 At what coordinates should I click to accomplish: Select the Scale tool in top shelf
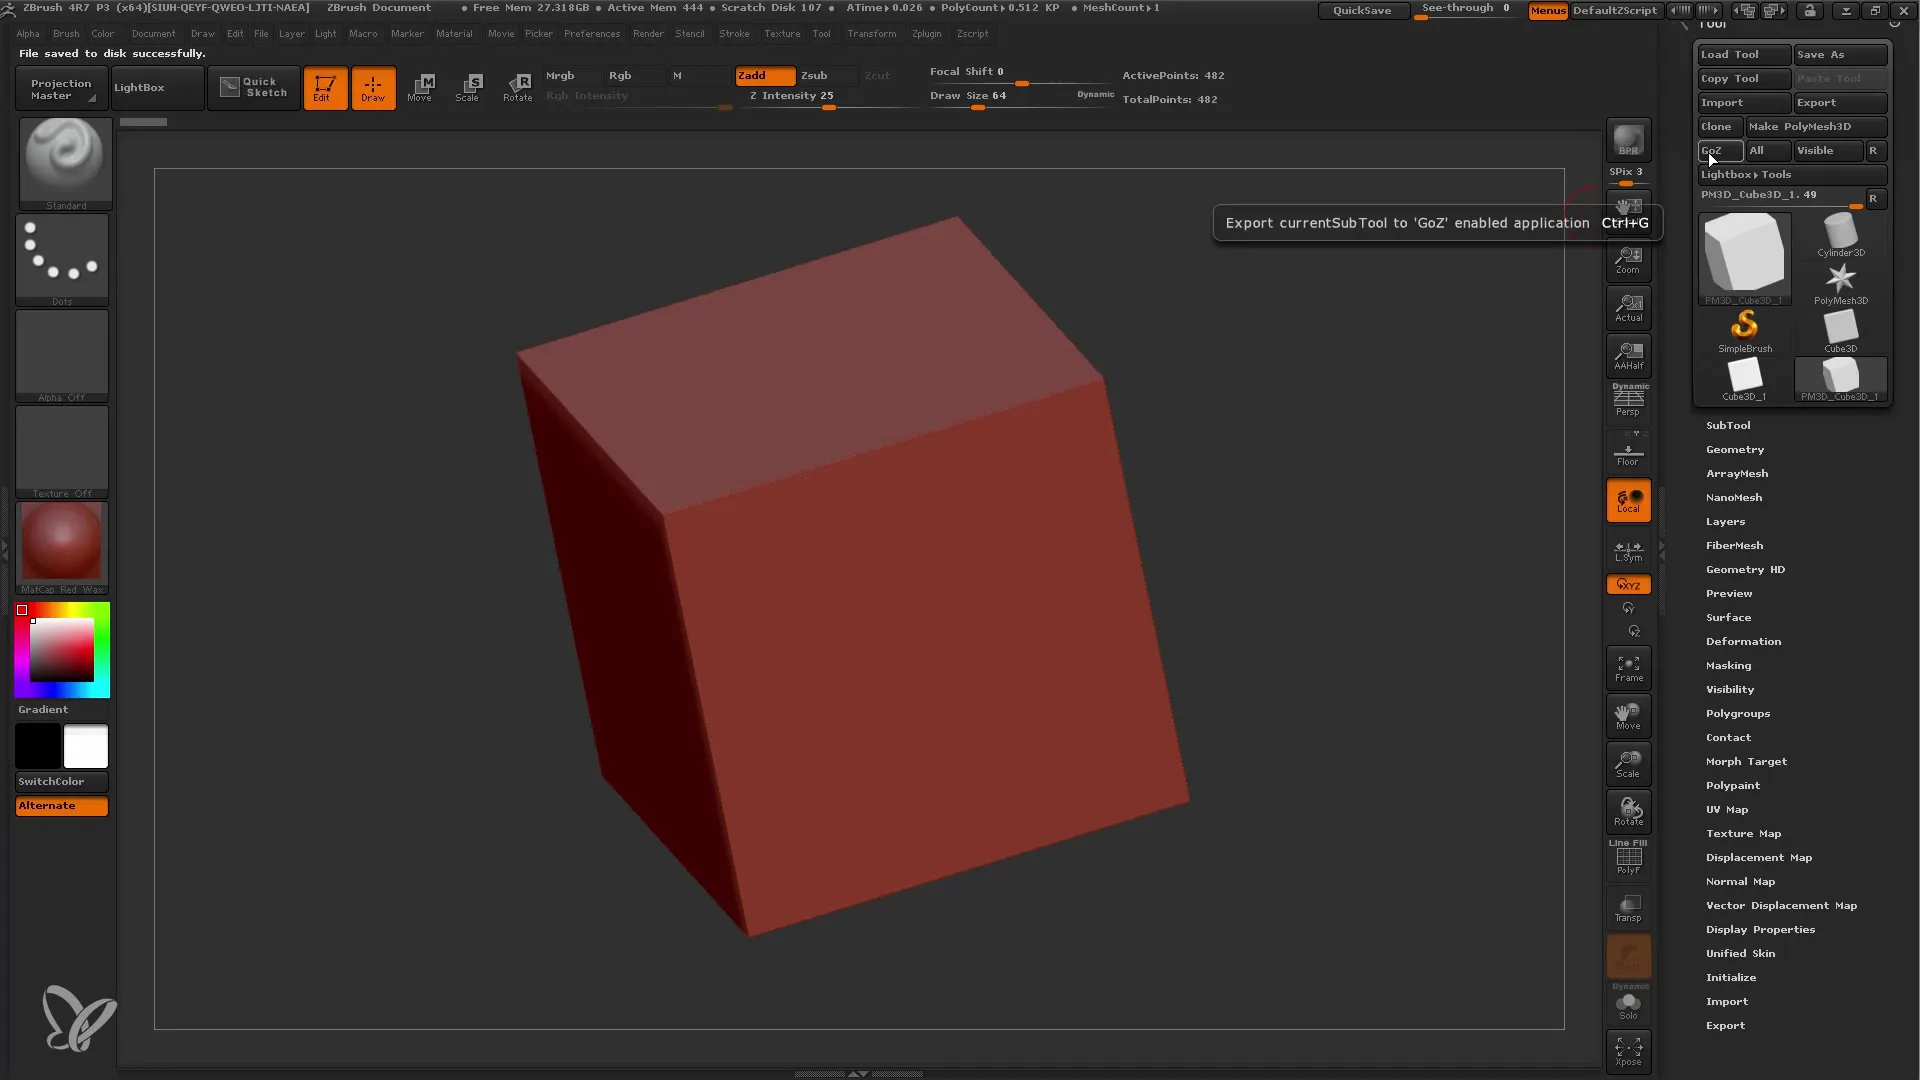[468, 88]
